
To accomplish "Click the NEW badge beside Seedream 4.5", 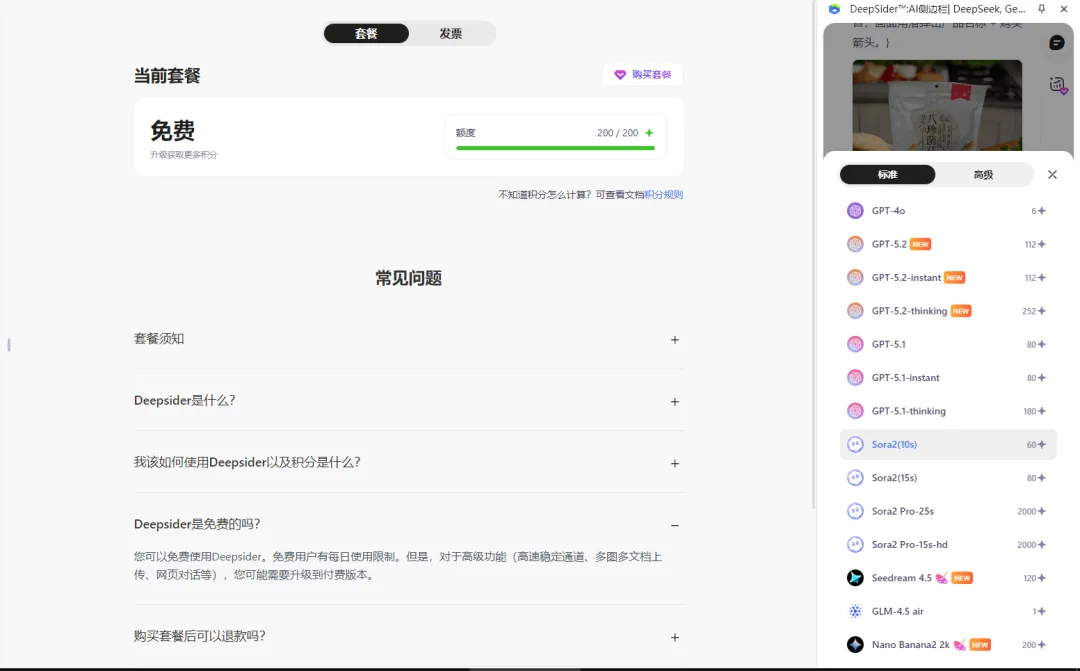I will pyautogui.click(x=962, y=578).
